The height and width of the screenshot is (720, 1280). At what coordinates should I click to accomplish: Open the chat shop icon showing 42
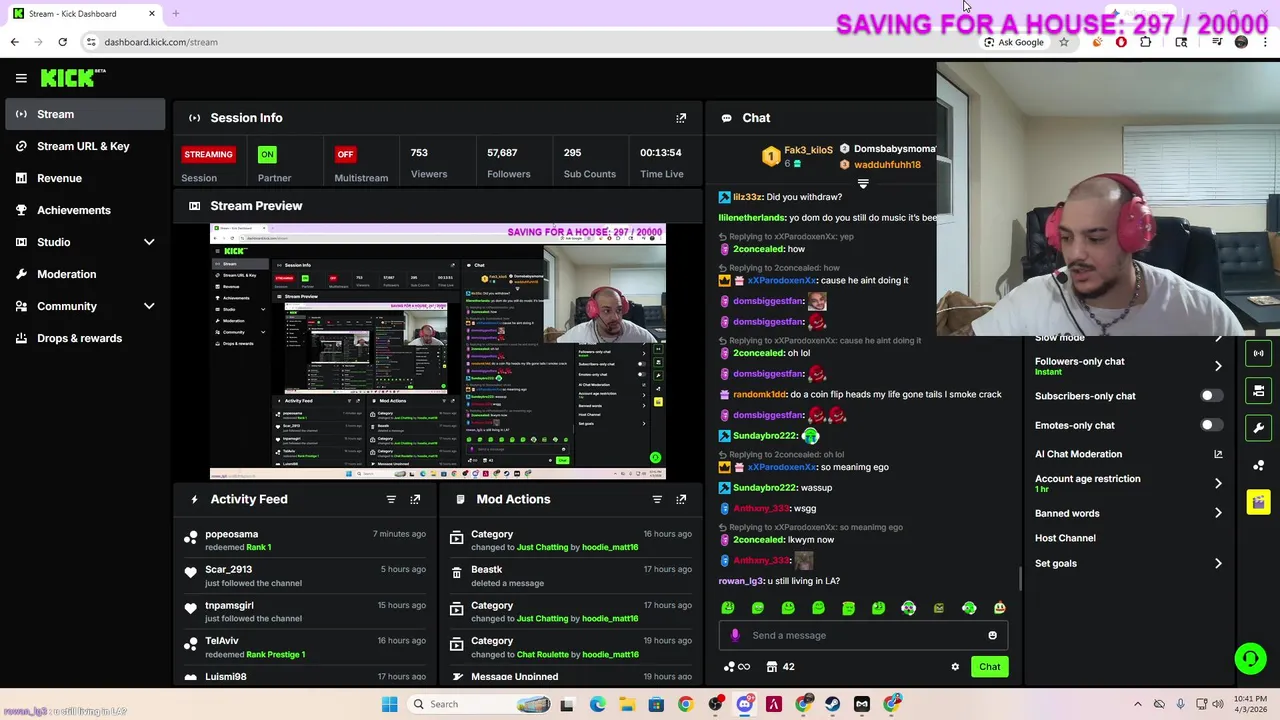point(780,667)
